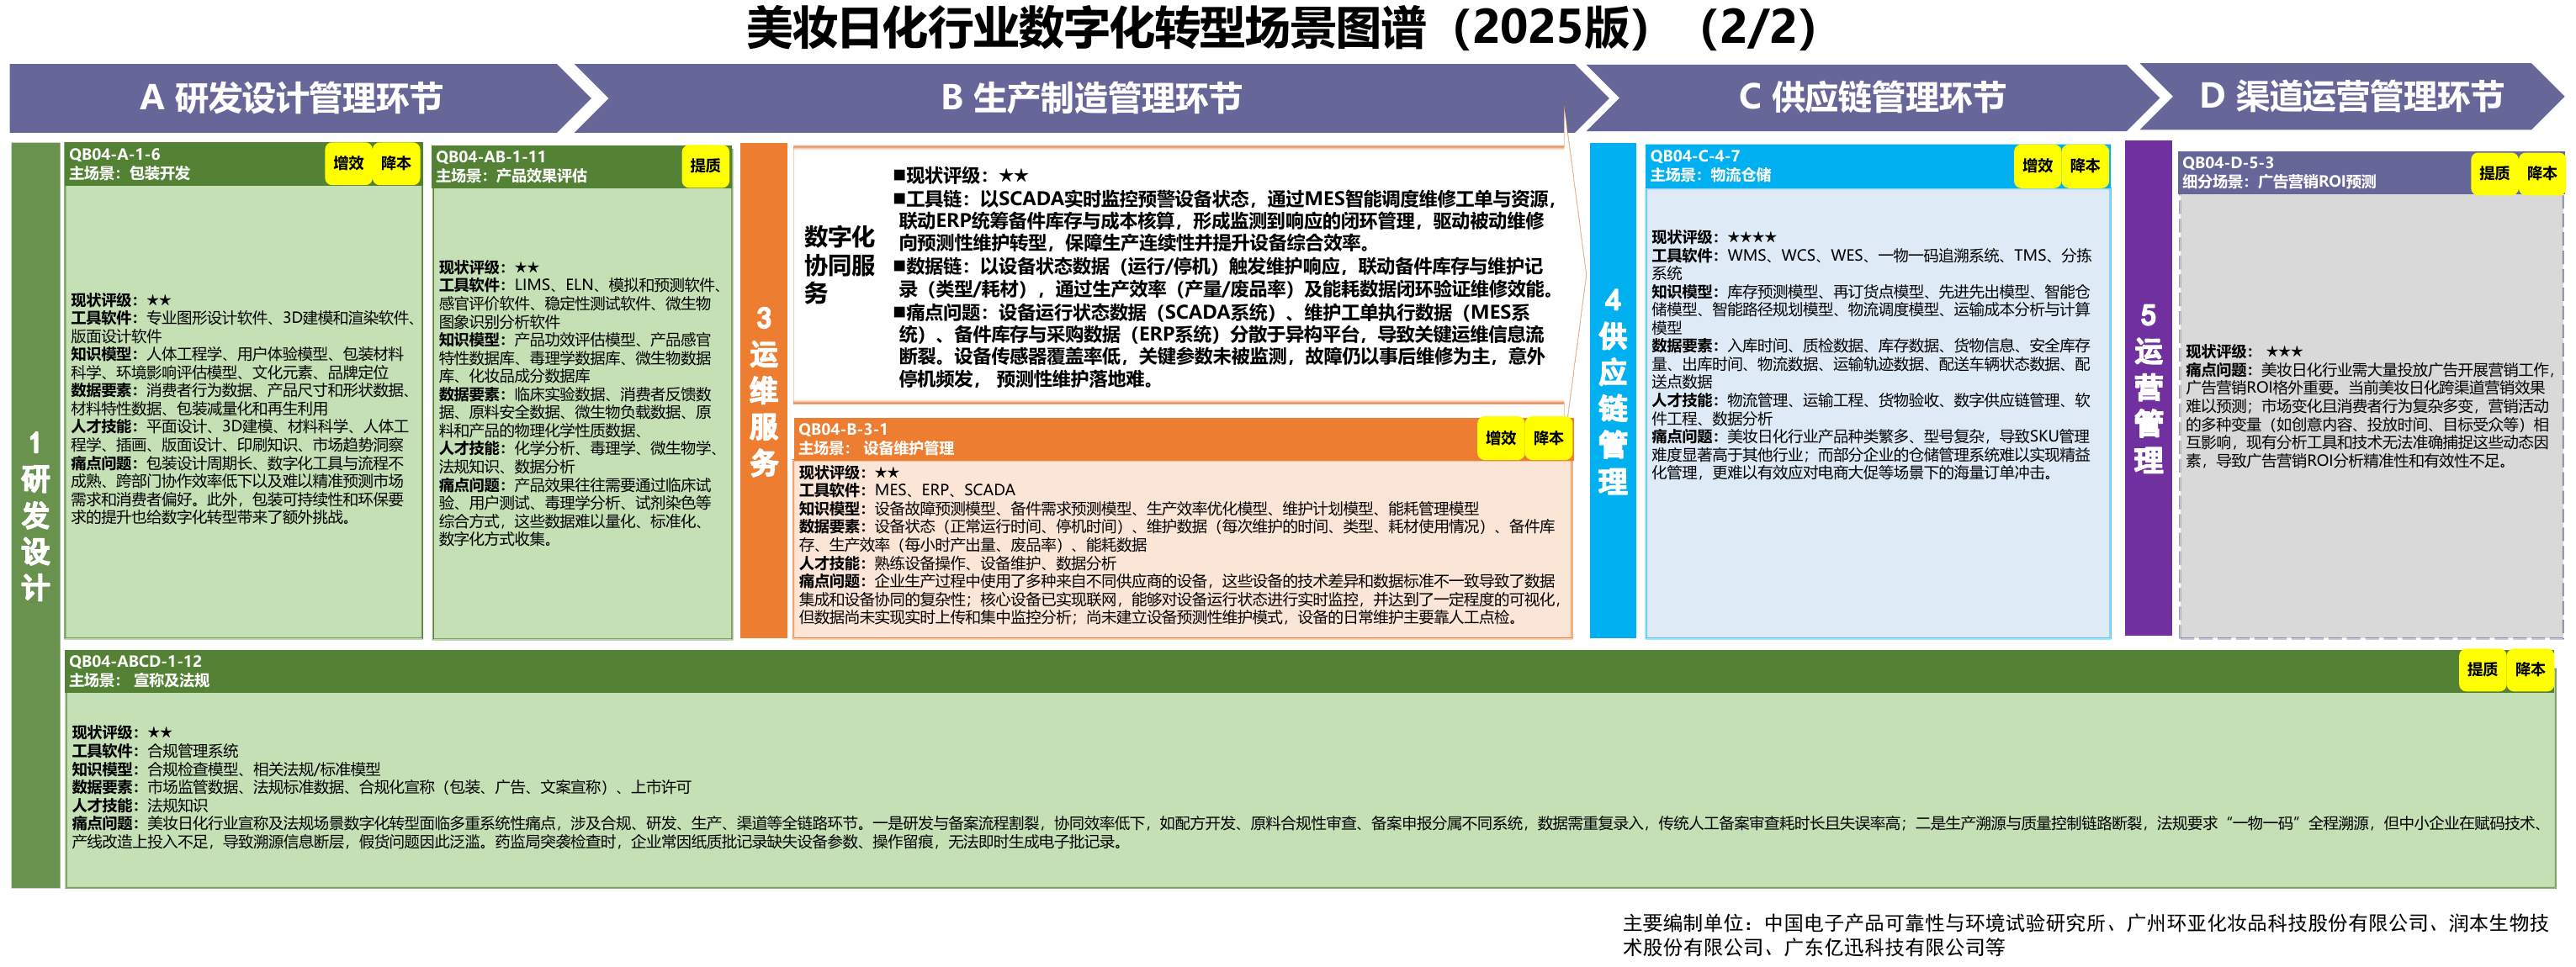Click the orange 3 运维服务 side bar
The height and width of the screenshot is (967, 2576).
tap(764, 390)
